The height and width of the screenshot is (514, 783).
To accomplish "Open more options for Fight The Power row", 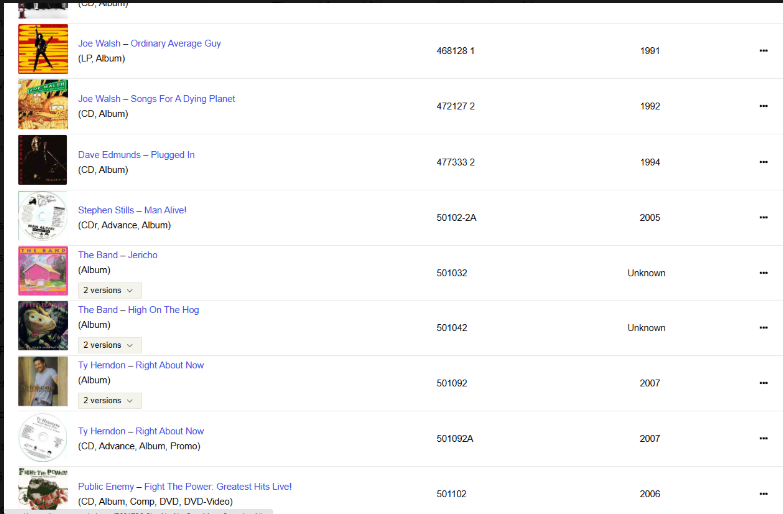I will [763, 494].
